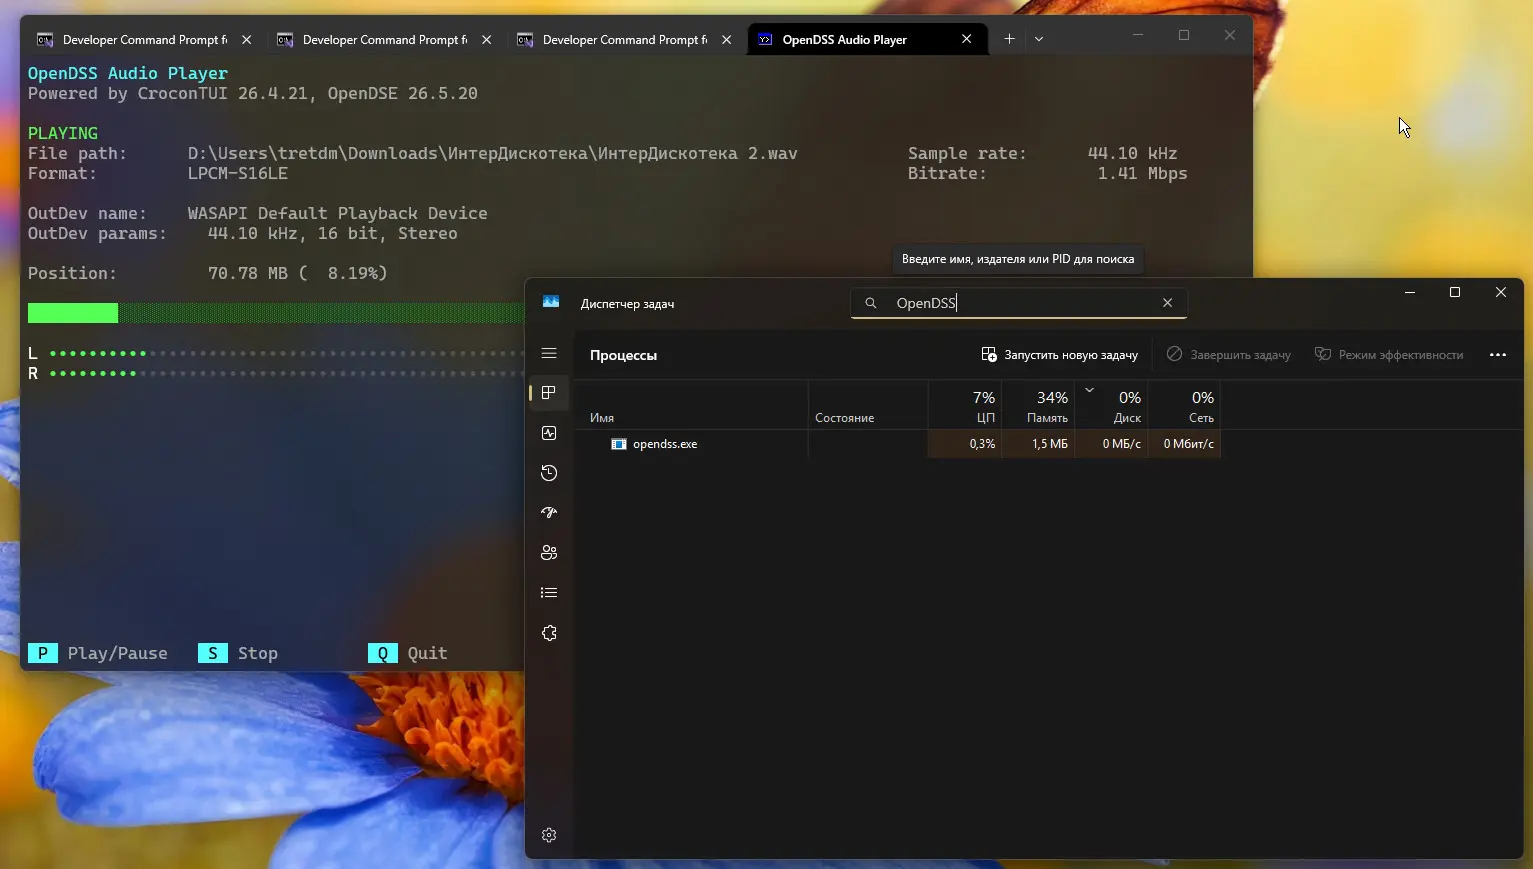Click the Q Quit key hint
Viewport: 1533px width, 869px height.
(408, 653)
